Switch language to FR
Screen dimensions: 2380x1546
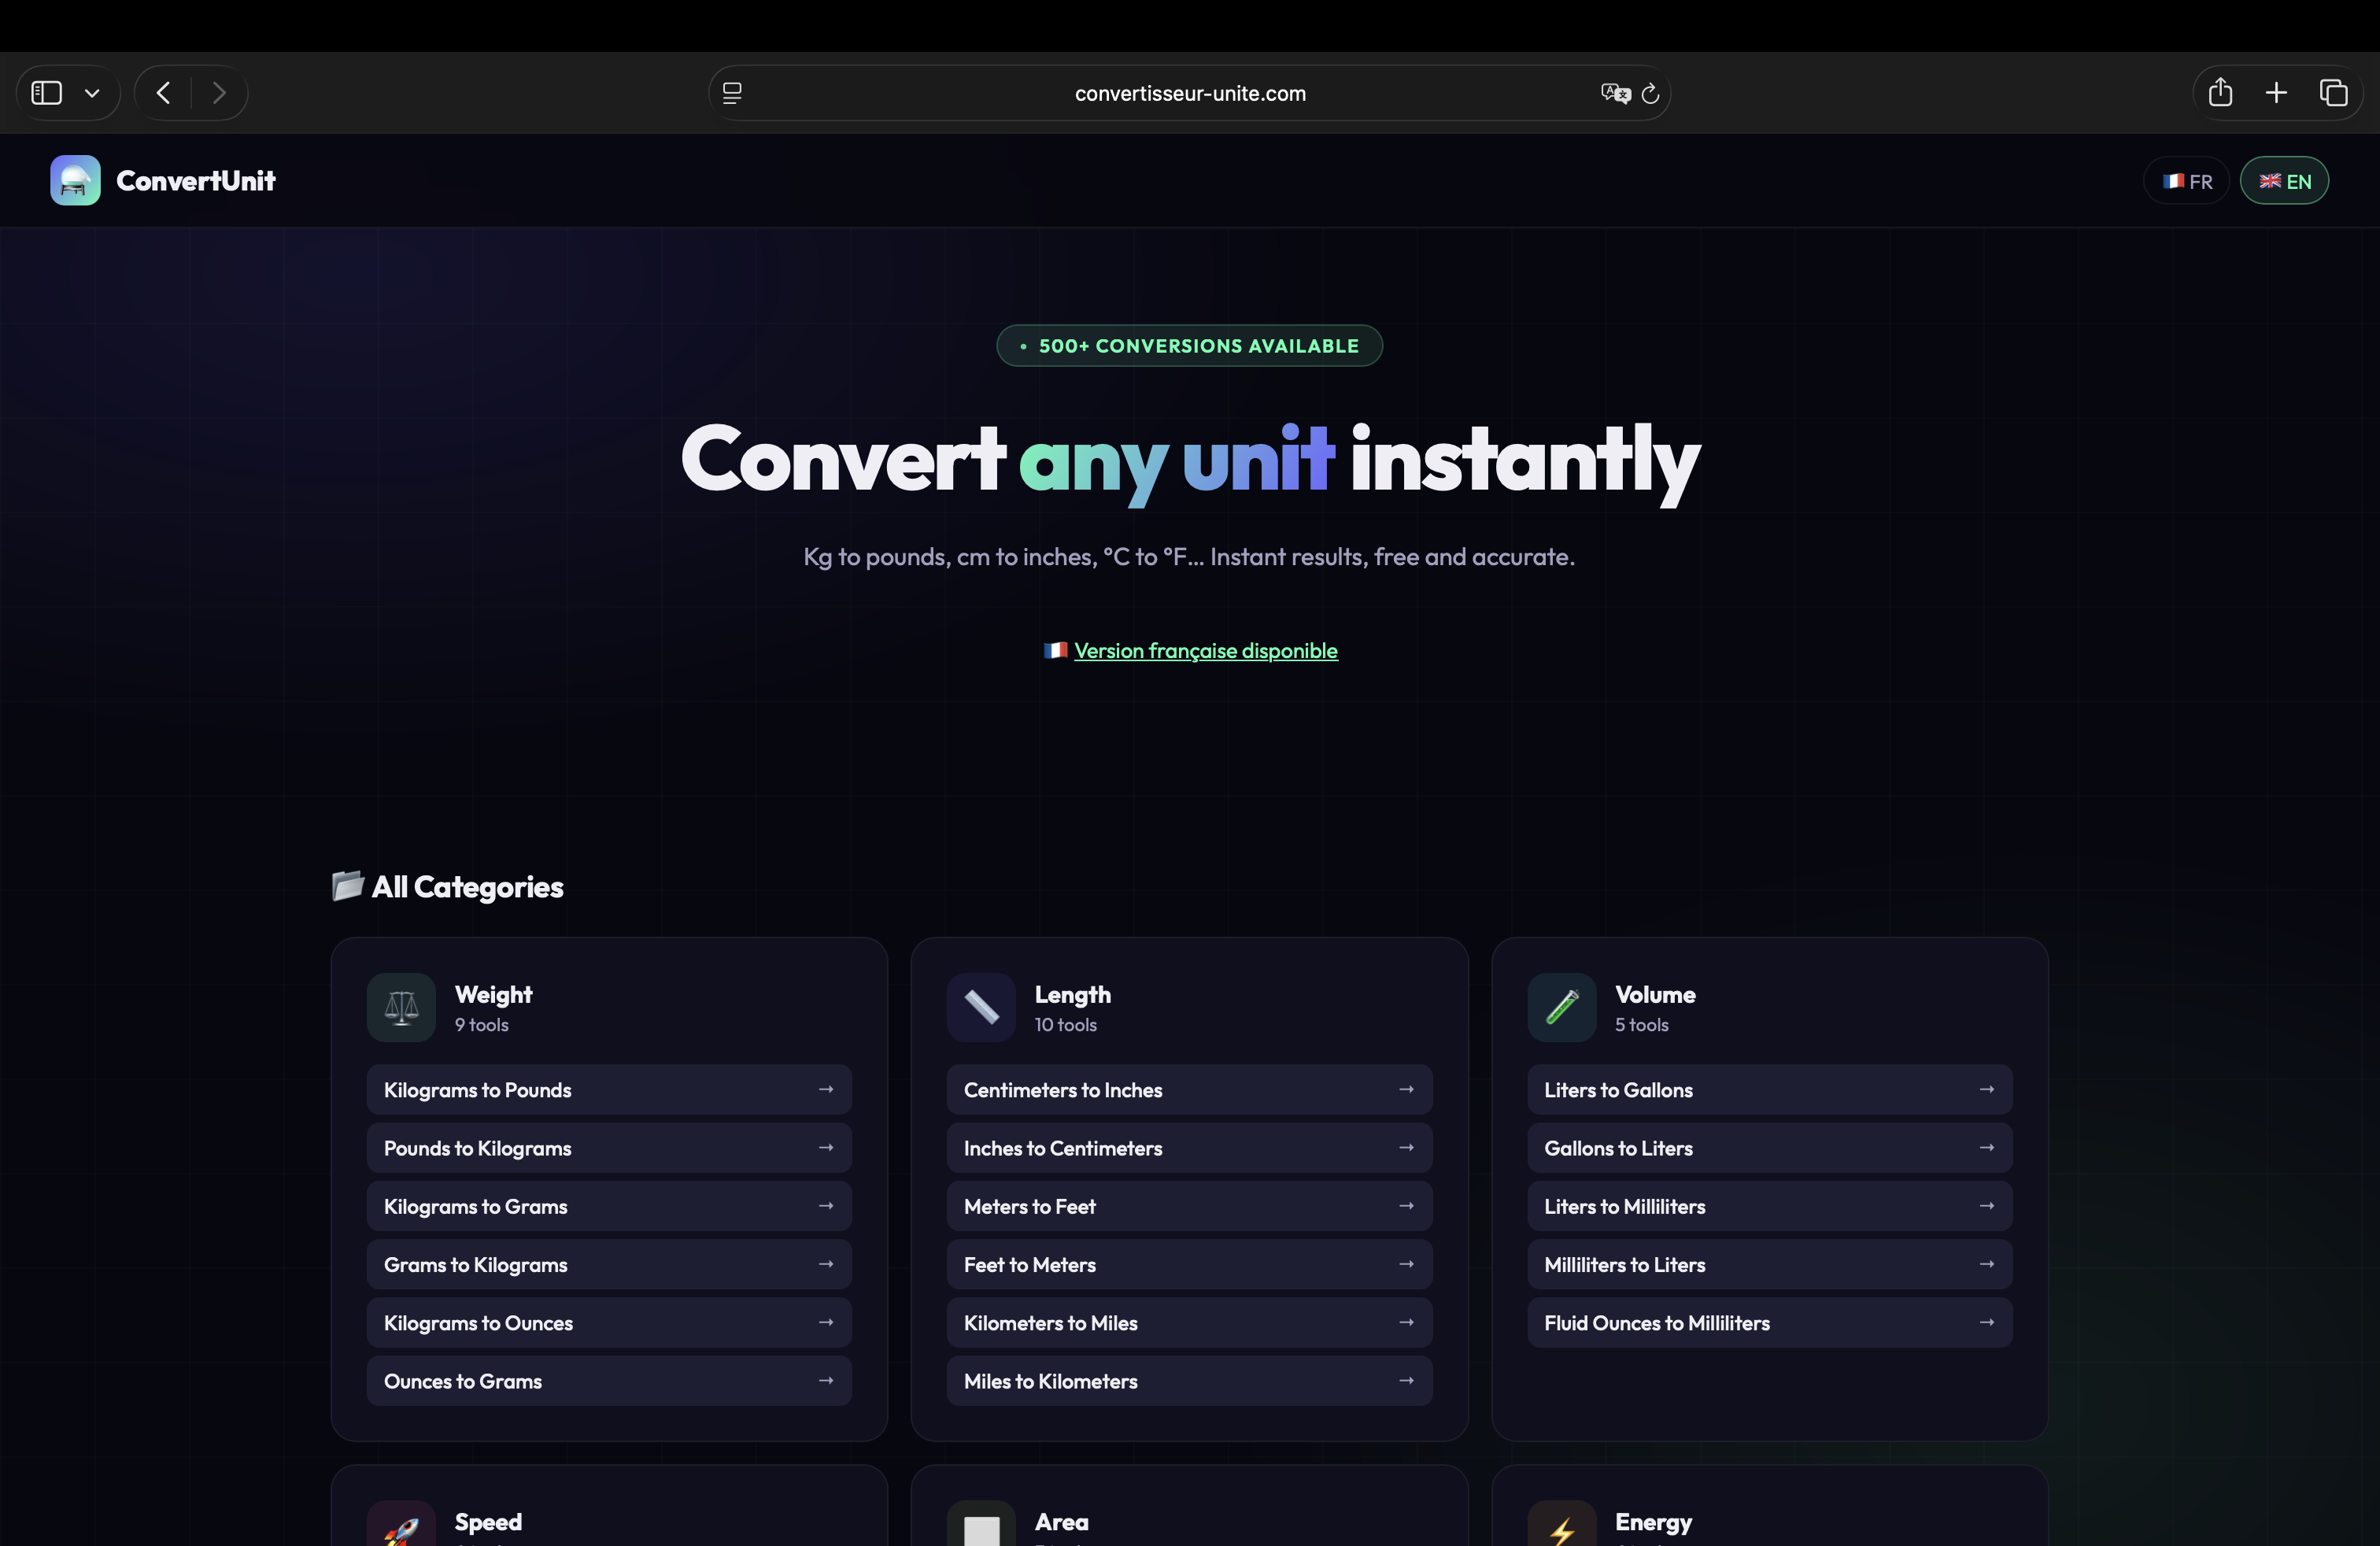[x=2186, y=181]
